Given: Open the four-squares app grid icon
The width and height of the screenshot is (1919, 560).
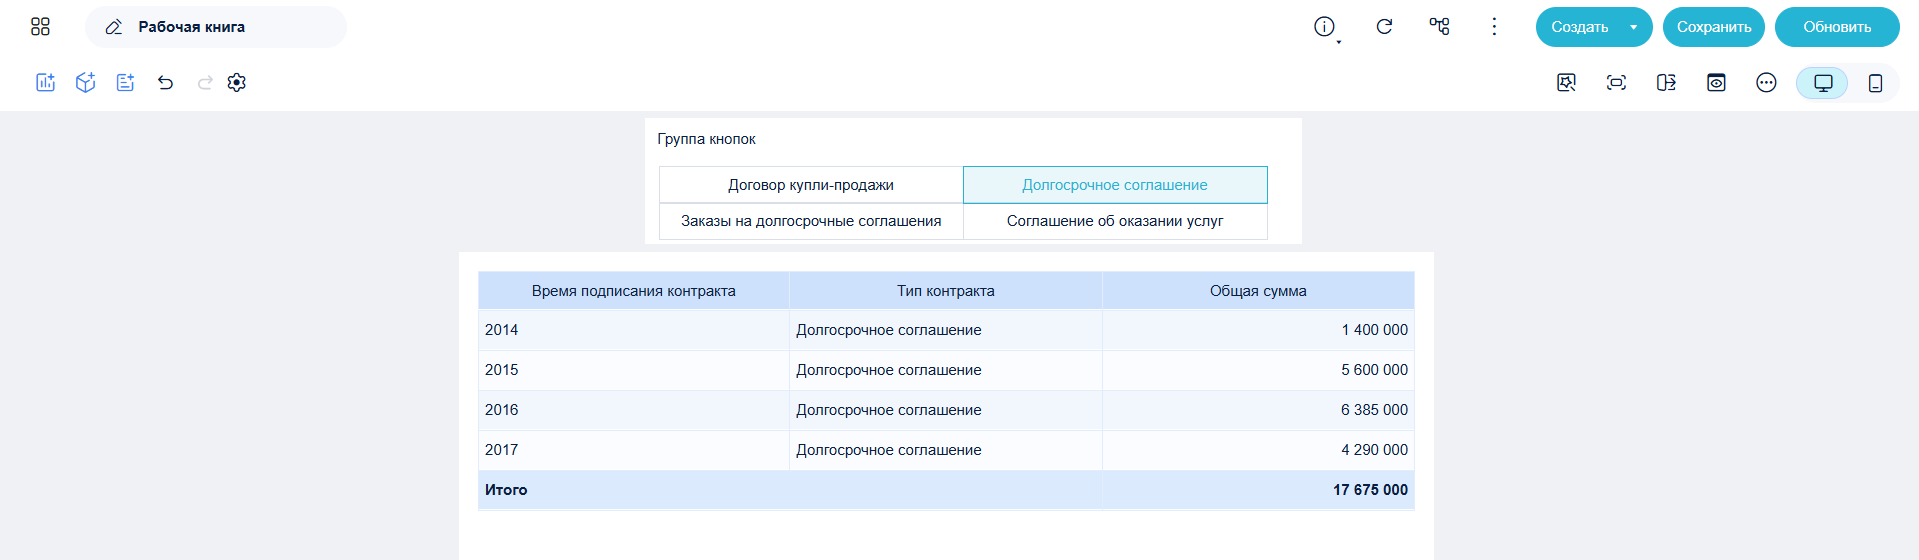Looking at the screenshot, I should tap(40, 27).
